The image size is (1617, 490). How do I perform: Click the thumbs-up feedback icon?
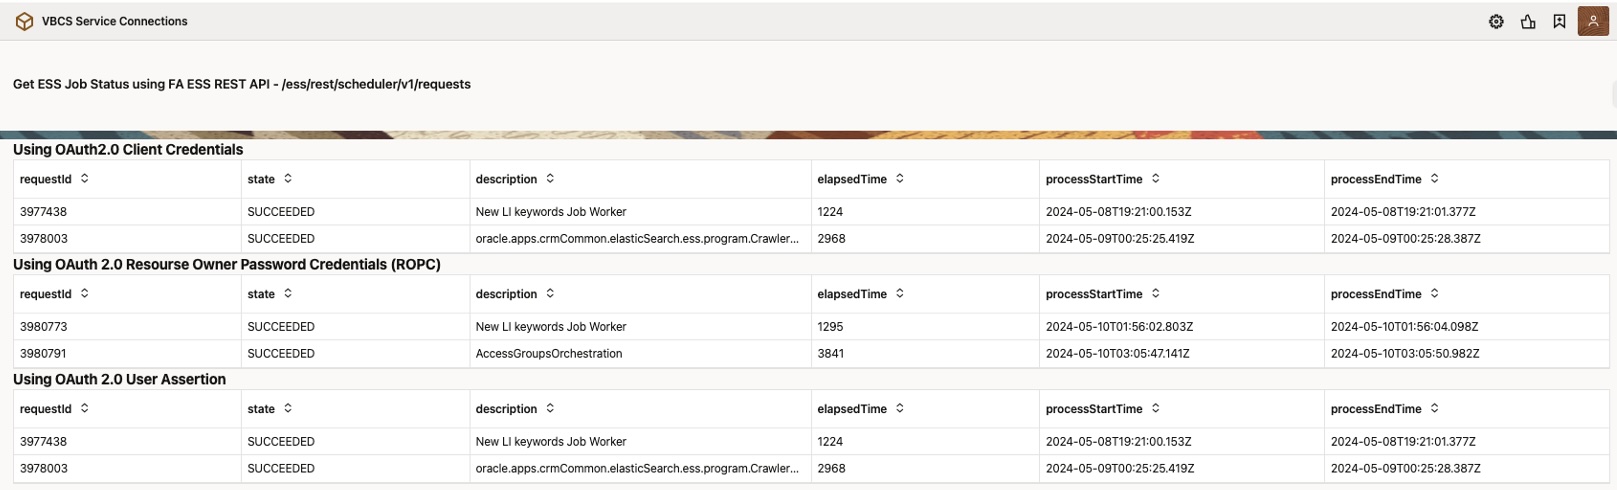(x=1528, y=21)
